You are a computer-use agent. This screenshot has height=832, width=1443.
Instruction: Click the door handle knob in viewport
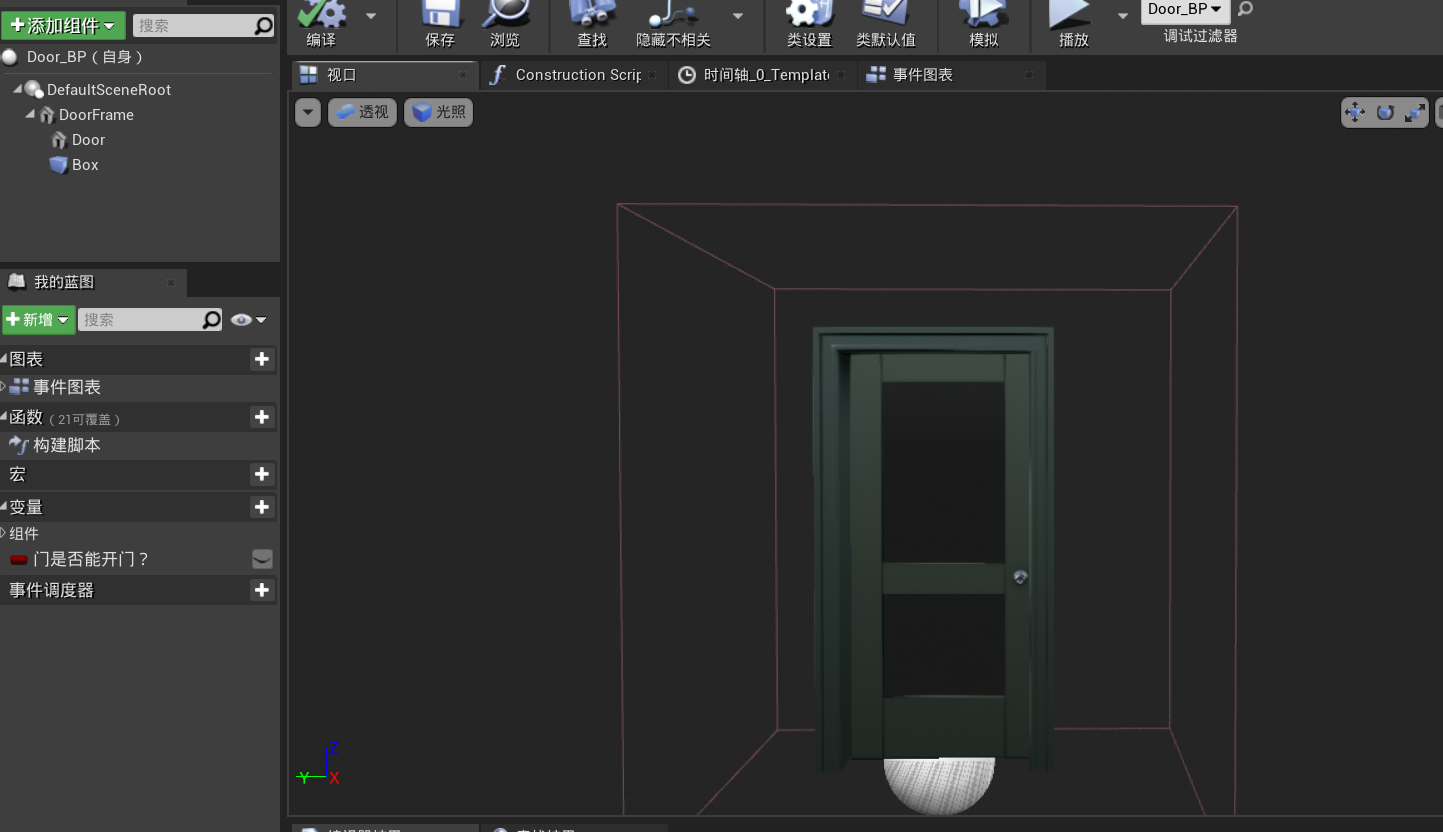[1020, 577]
